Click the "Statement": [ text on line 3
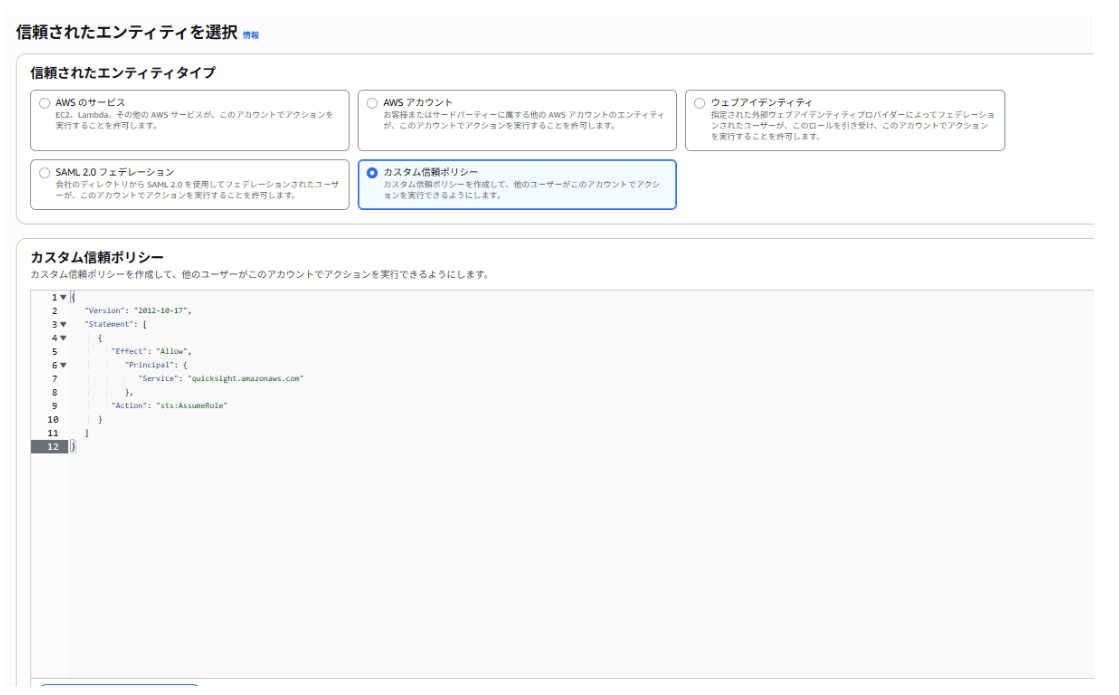This screenshot has height=695, width=1119. pyautogui.click(x=116, y=325)
